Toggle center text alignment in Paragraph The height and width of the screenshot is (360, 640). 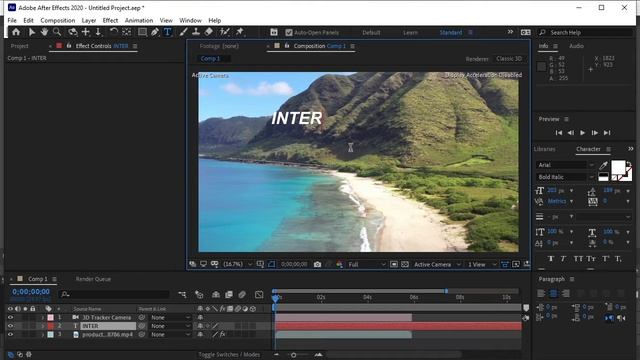point(553,293)
